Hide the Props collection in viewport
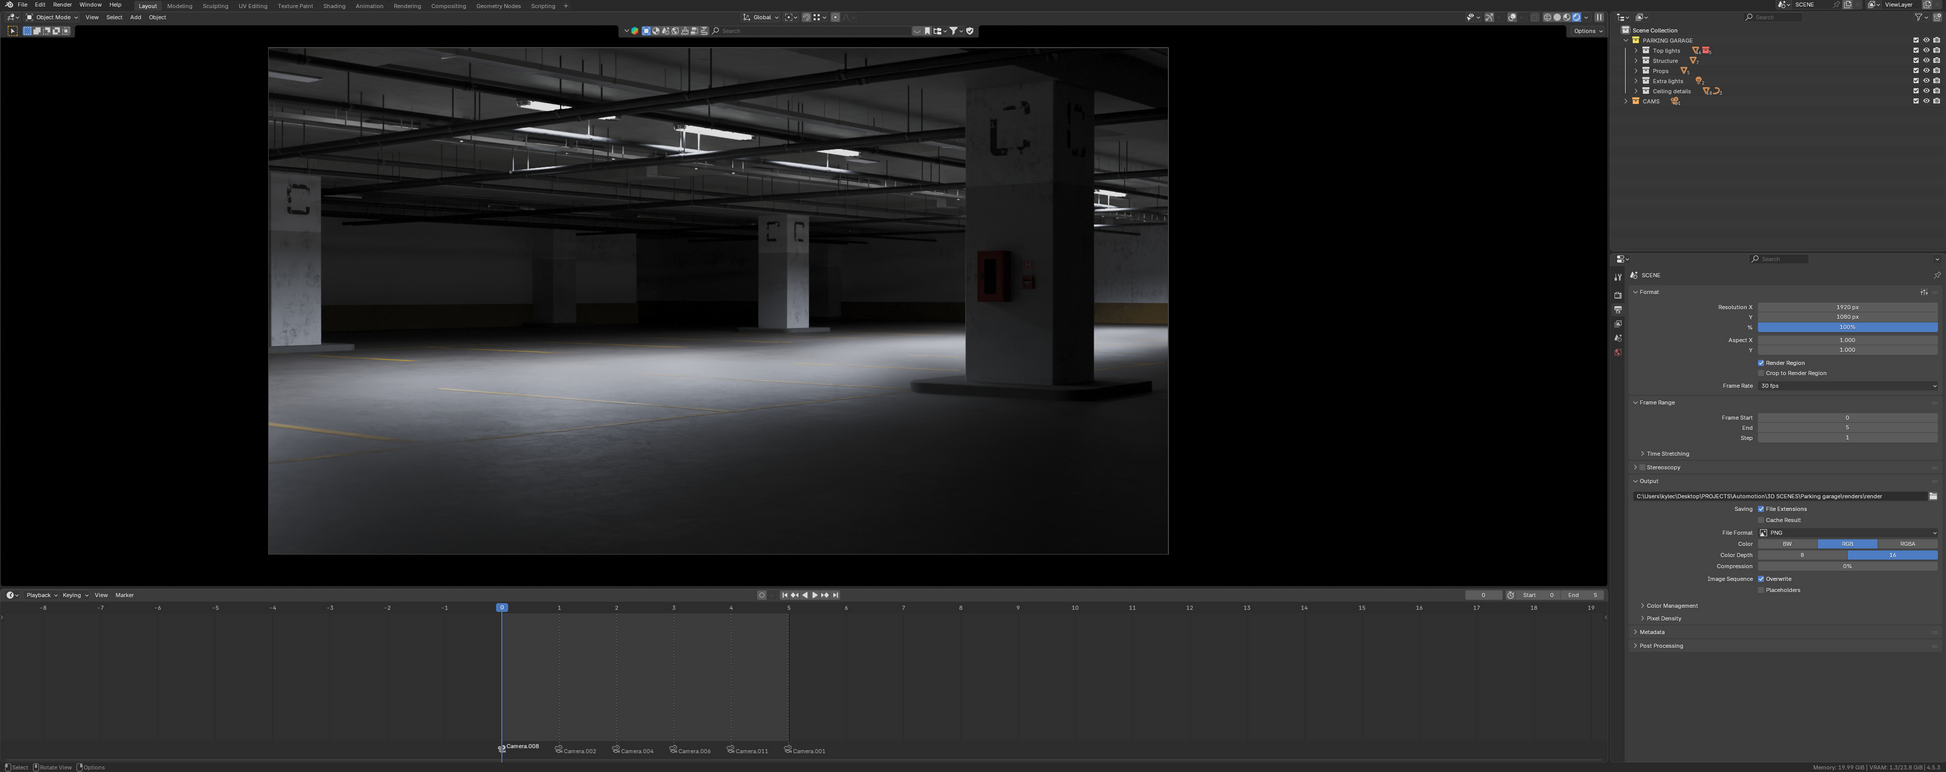 pos(1926,71)
